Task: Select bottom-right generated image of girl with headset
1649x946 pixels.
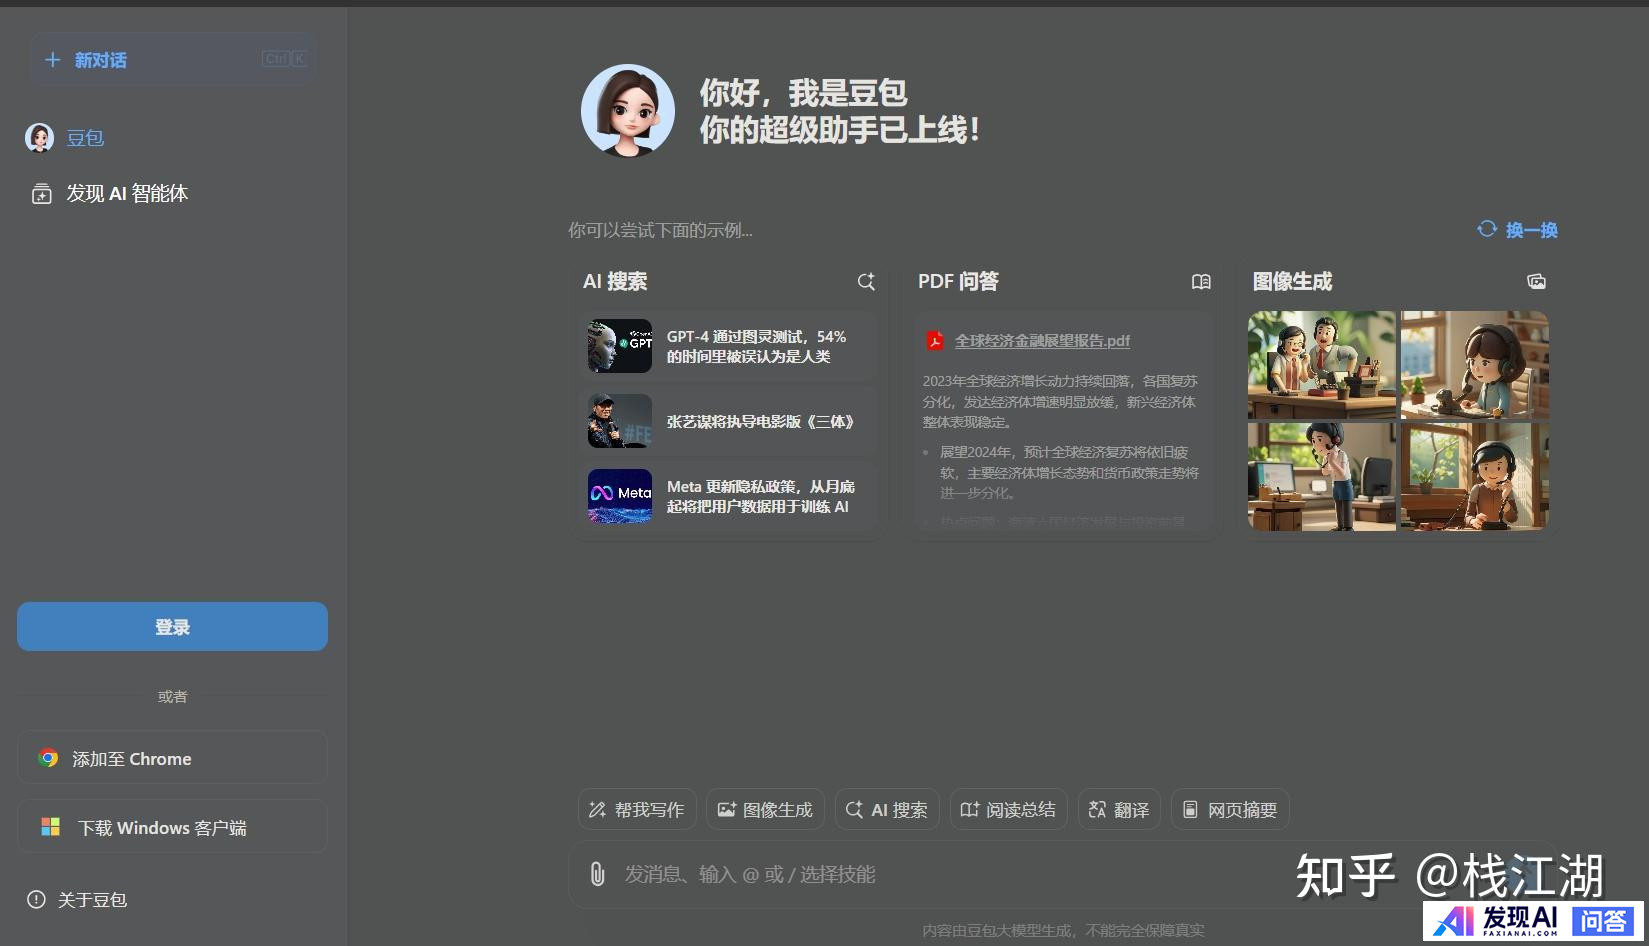Action: point(1475,476)
